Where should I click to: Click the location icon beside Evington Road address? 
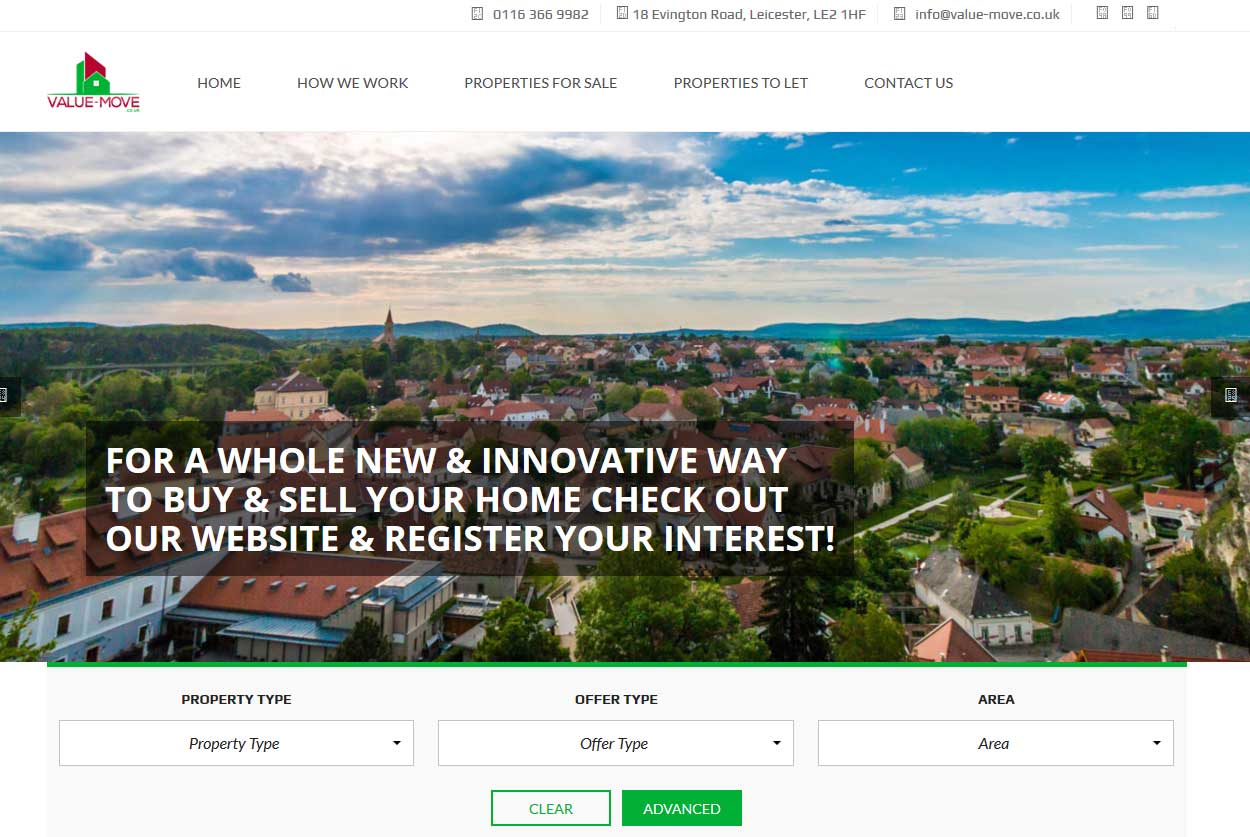click(x=622, y=13)
